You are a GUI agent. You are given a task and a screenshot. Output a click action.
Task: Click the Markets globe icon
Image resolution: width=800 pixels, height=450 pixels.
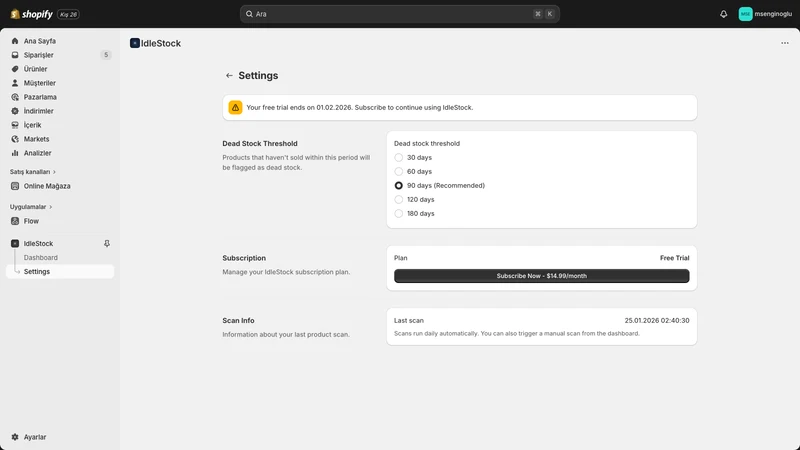point(15,139)
